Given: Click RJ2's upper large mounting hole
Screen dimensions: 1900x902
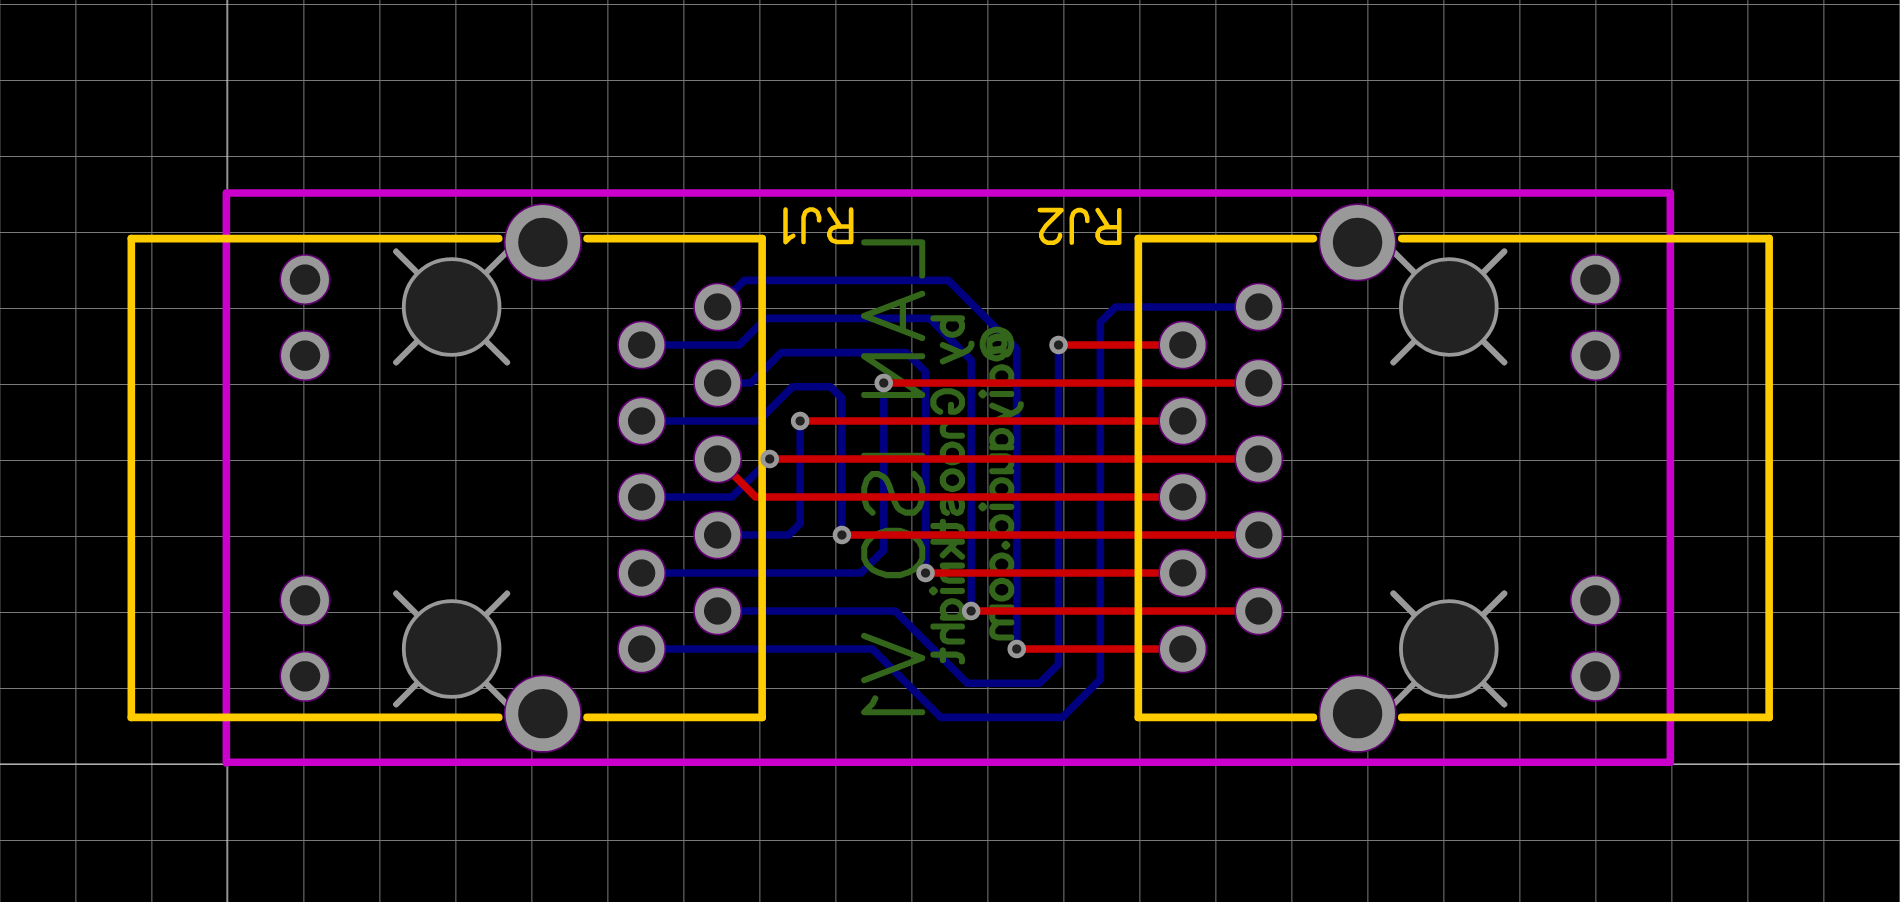Looking at the screenshot, I should click(1449, 307).
